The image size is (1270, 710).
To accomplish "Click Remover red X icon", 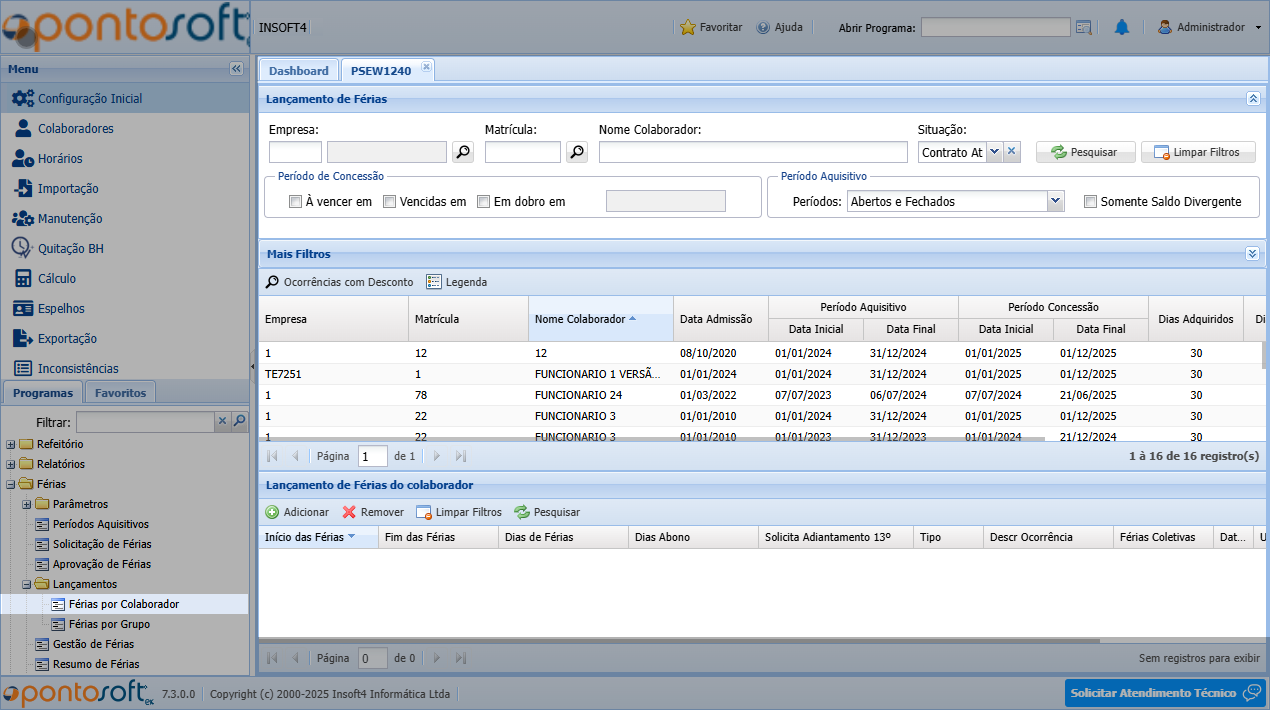I will (349, 512).
